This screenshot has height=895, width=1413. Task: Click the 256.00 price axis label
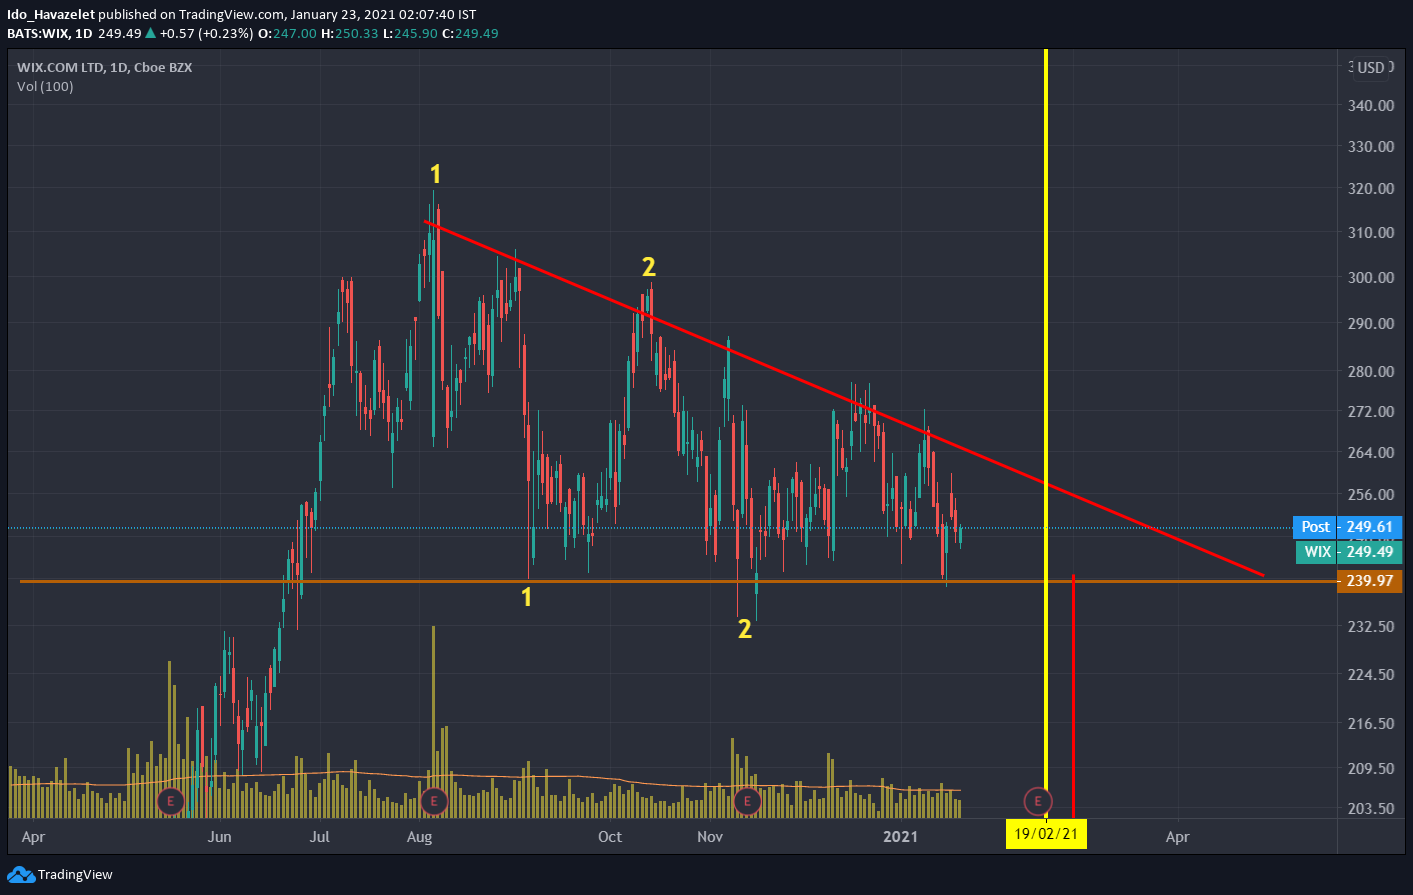1371,494
